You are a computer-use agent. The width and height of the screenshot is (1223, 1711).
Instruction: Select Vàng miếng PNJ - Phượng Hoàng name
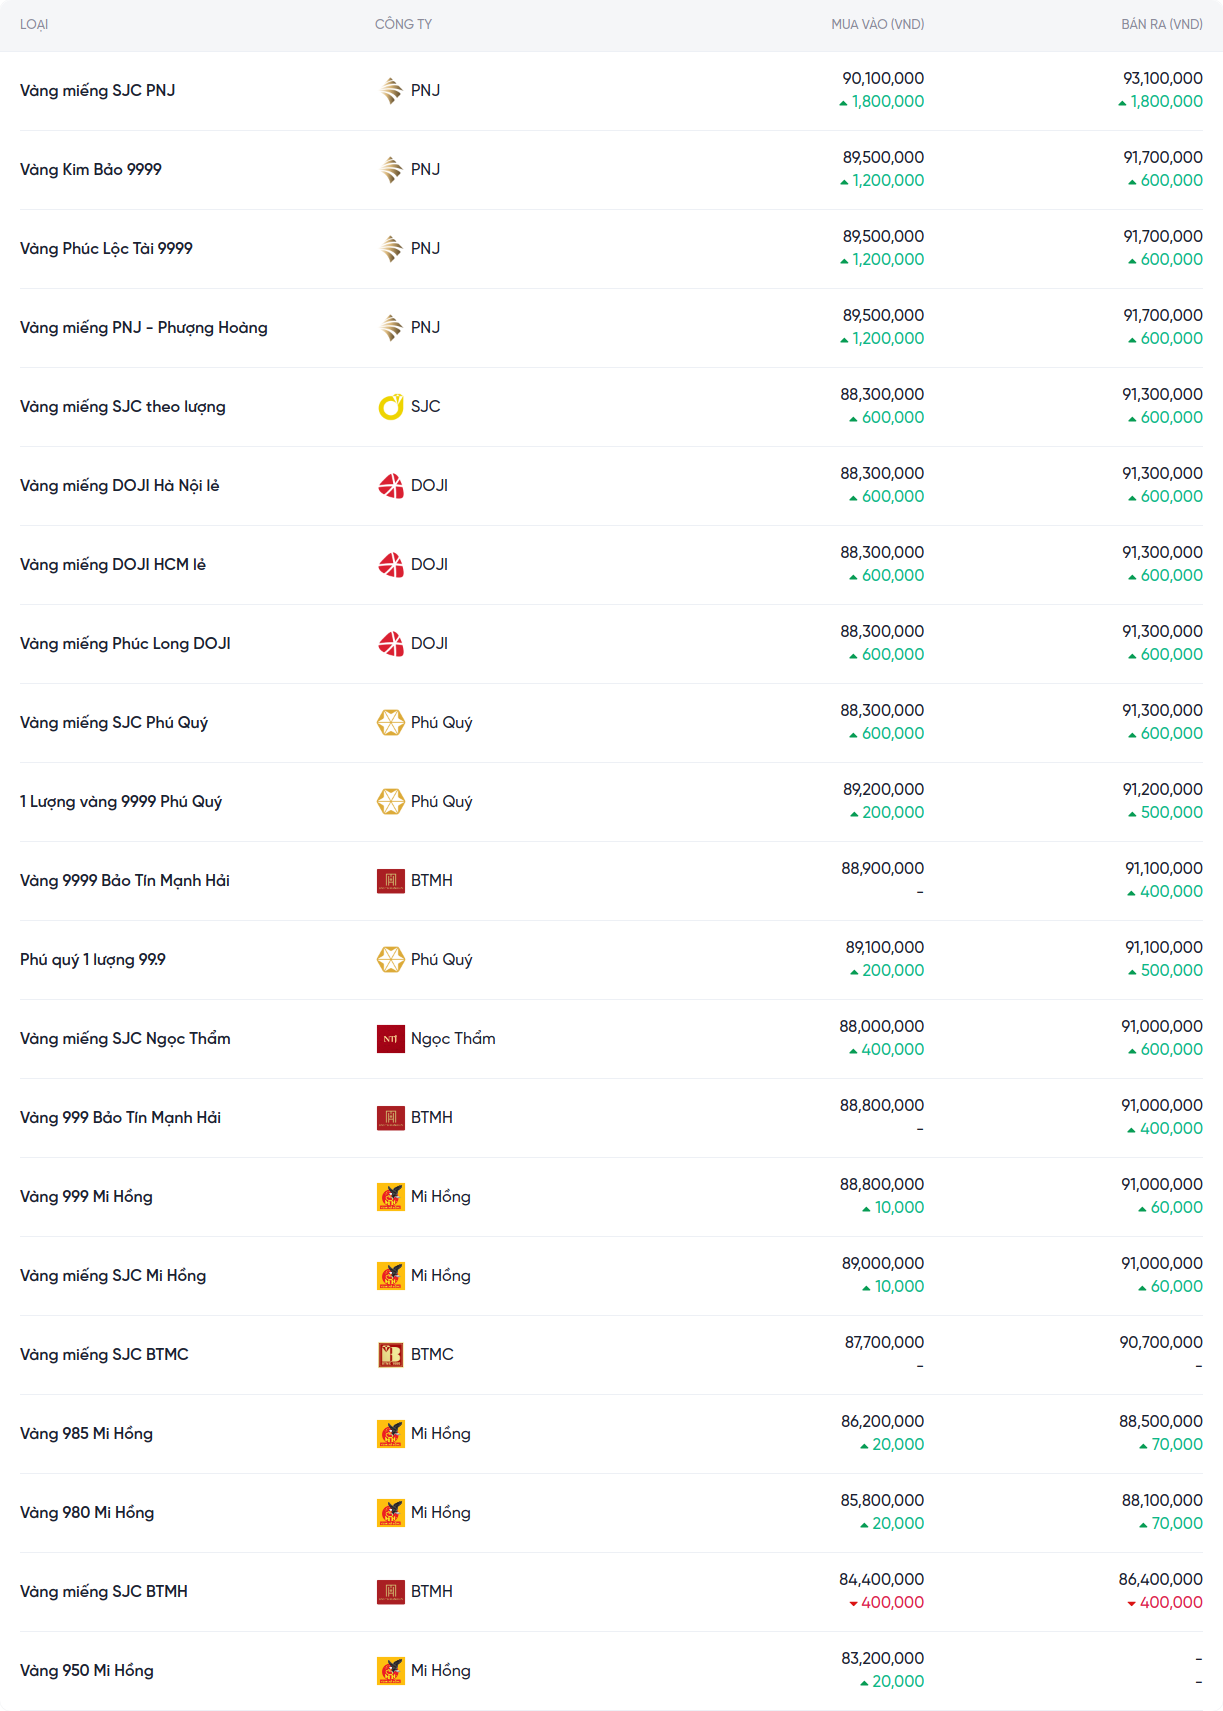pyautogui.click(x=144, y=328)
